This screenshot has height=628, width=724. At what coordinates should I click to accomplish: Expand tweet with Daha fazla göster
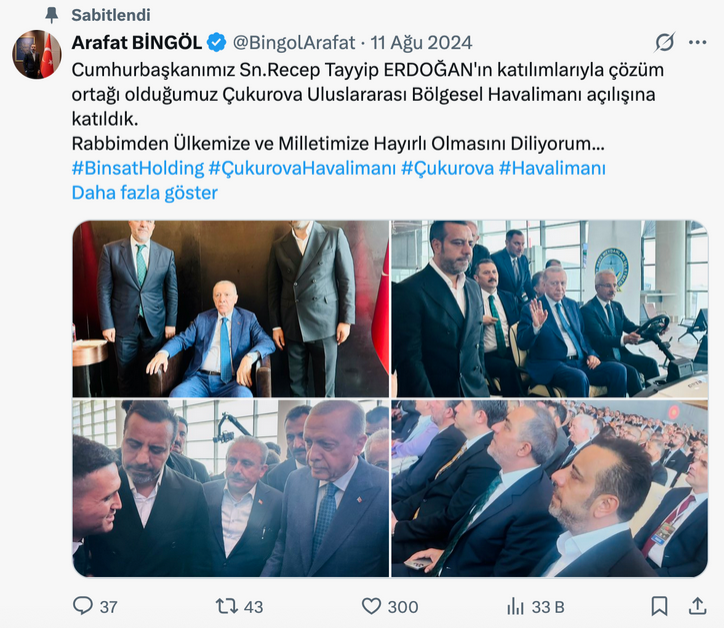(145, 193)
